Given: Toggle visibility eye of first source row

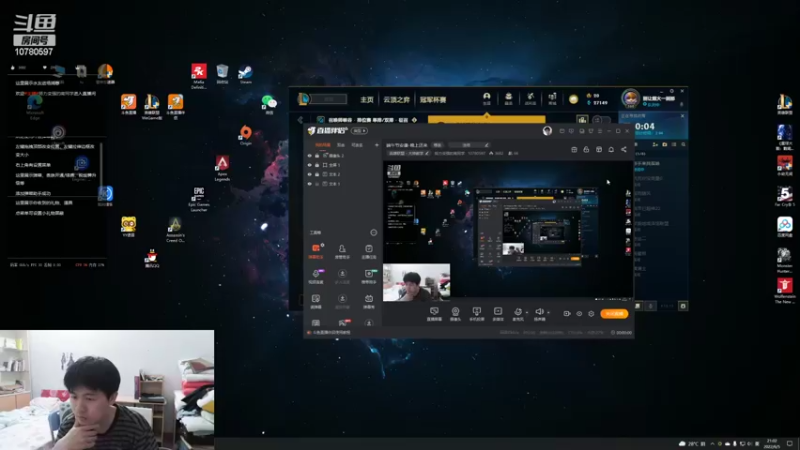Looking at the screenshot, I should [x=310, y=156].
